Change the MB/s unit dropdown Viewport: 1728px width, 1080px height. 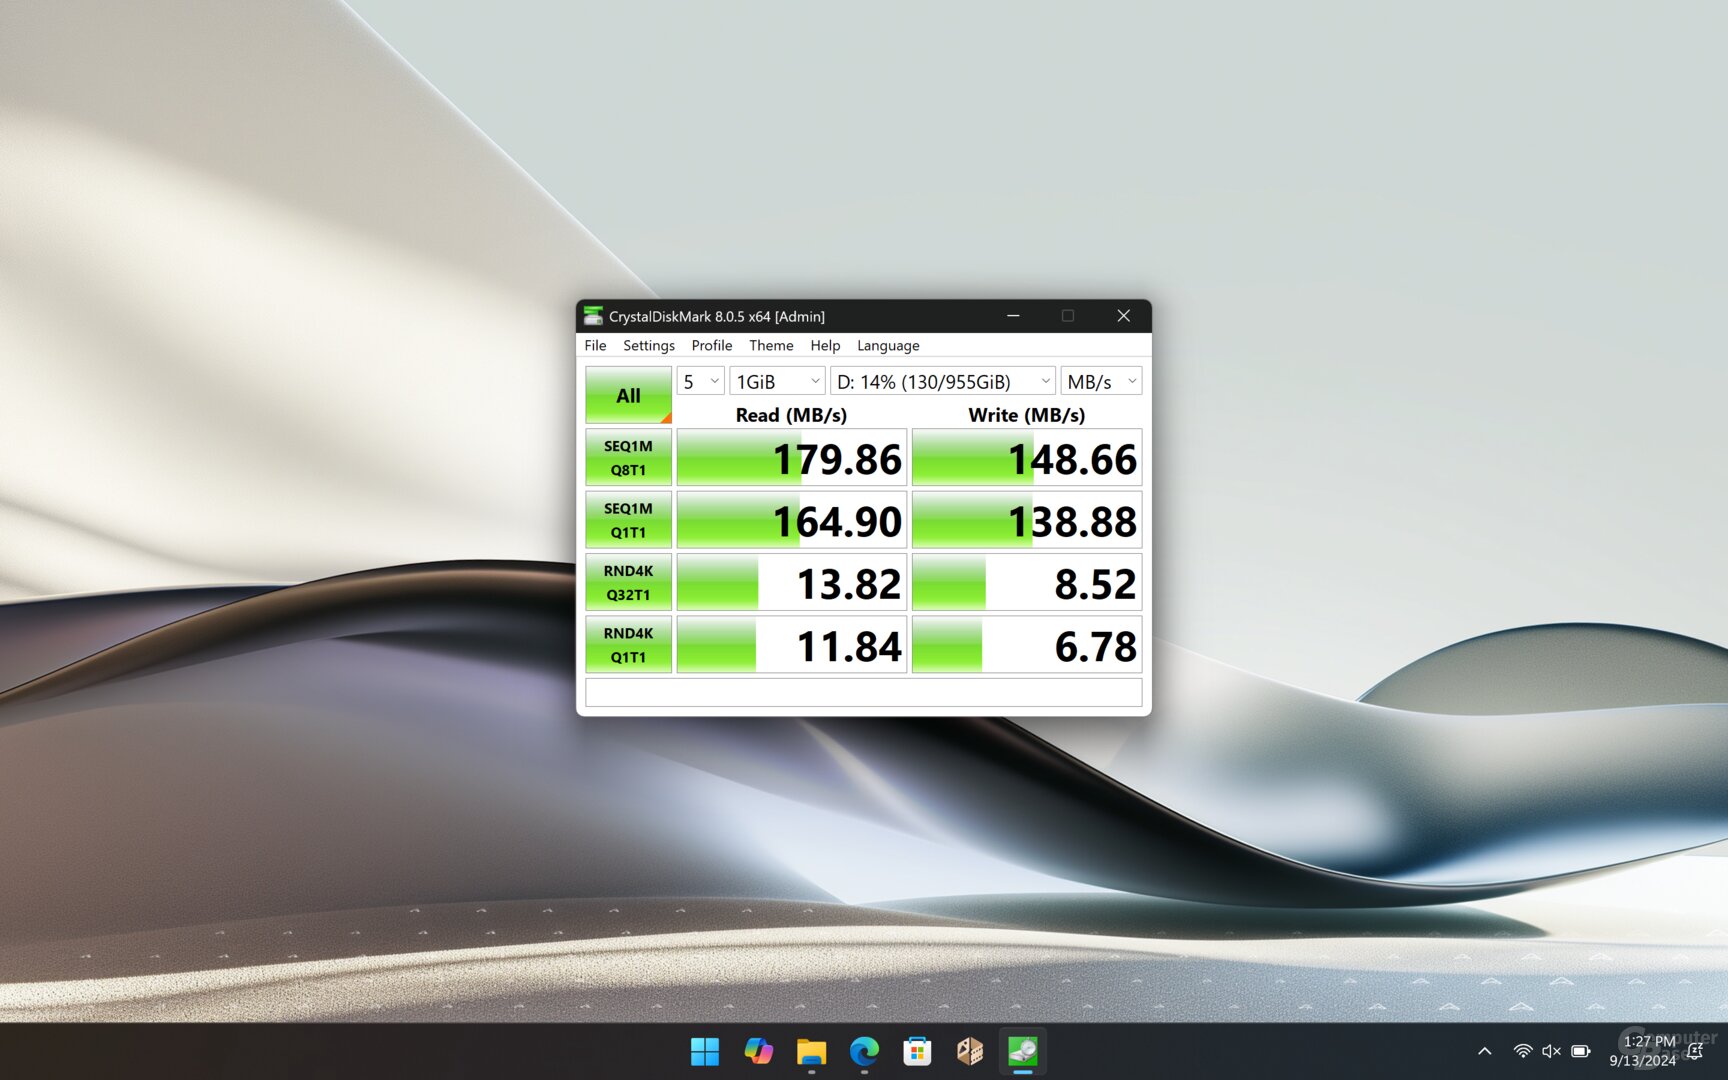pyautogui.click(x=1100, y=382)
